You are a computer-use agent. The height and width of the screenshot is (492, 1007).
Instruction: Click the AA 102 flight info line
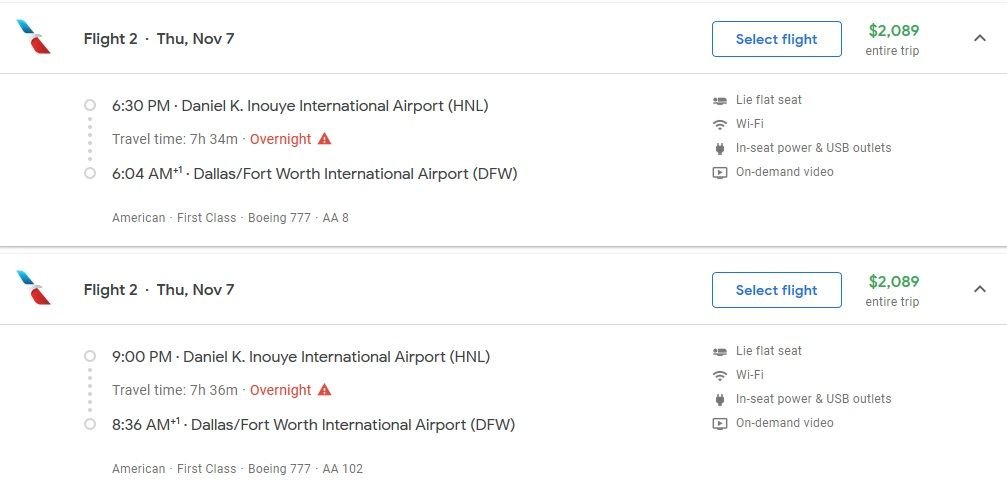[x=238, y=469]
